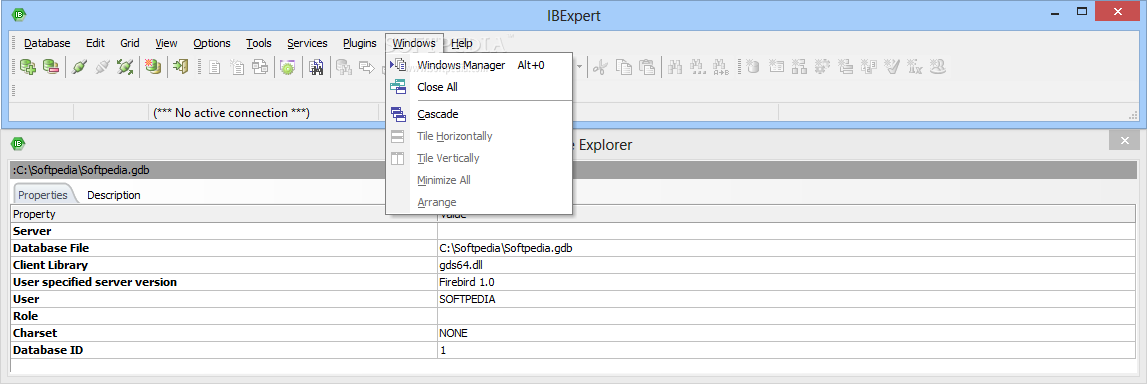
Task: Click the C:\Softpedia\Softpedia.gdb path header bar
Action: point(574,170)
